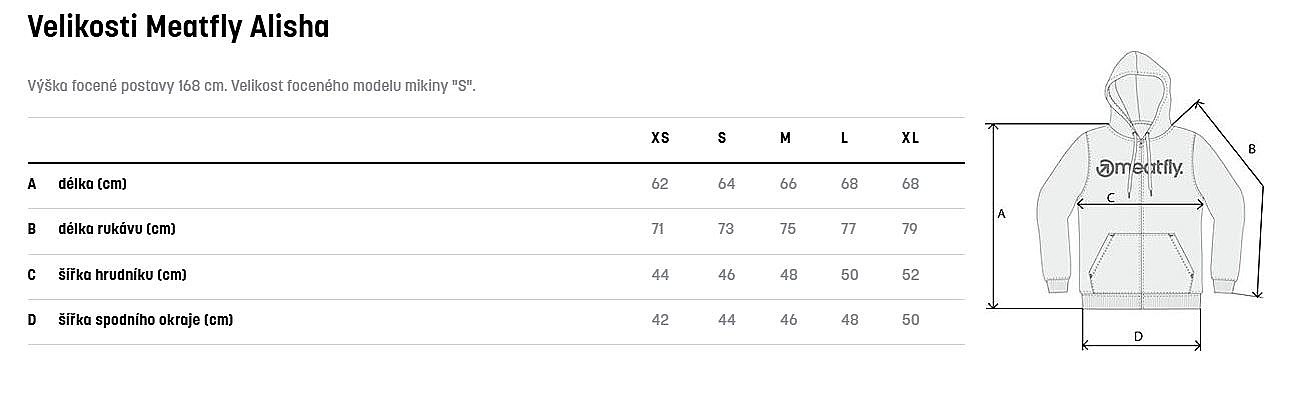Select the XS size column header
The height and width of the screenshot is (397, 1289).
click(x=660, y=138)
